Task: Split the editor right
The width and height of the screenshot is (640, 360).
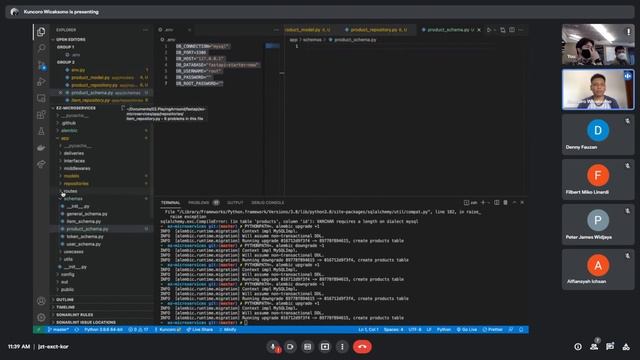Action: point(512,30)
